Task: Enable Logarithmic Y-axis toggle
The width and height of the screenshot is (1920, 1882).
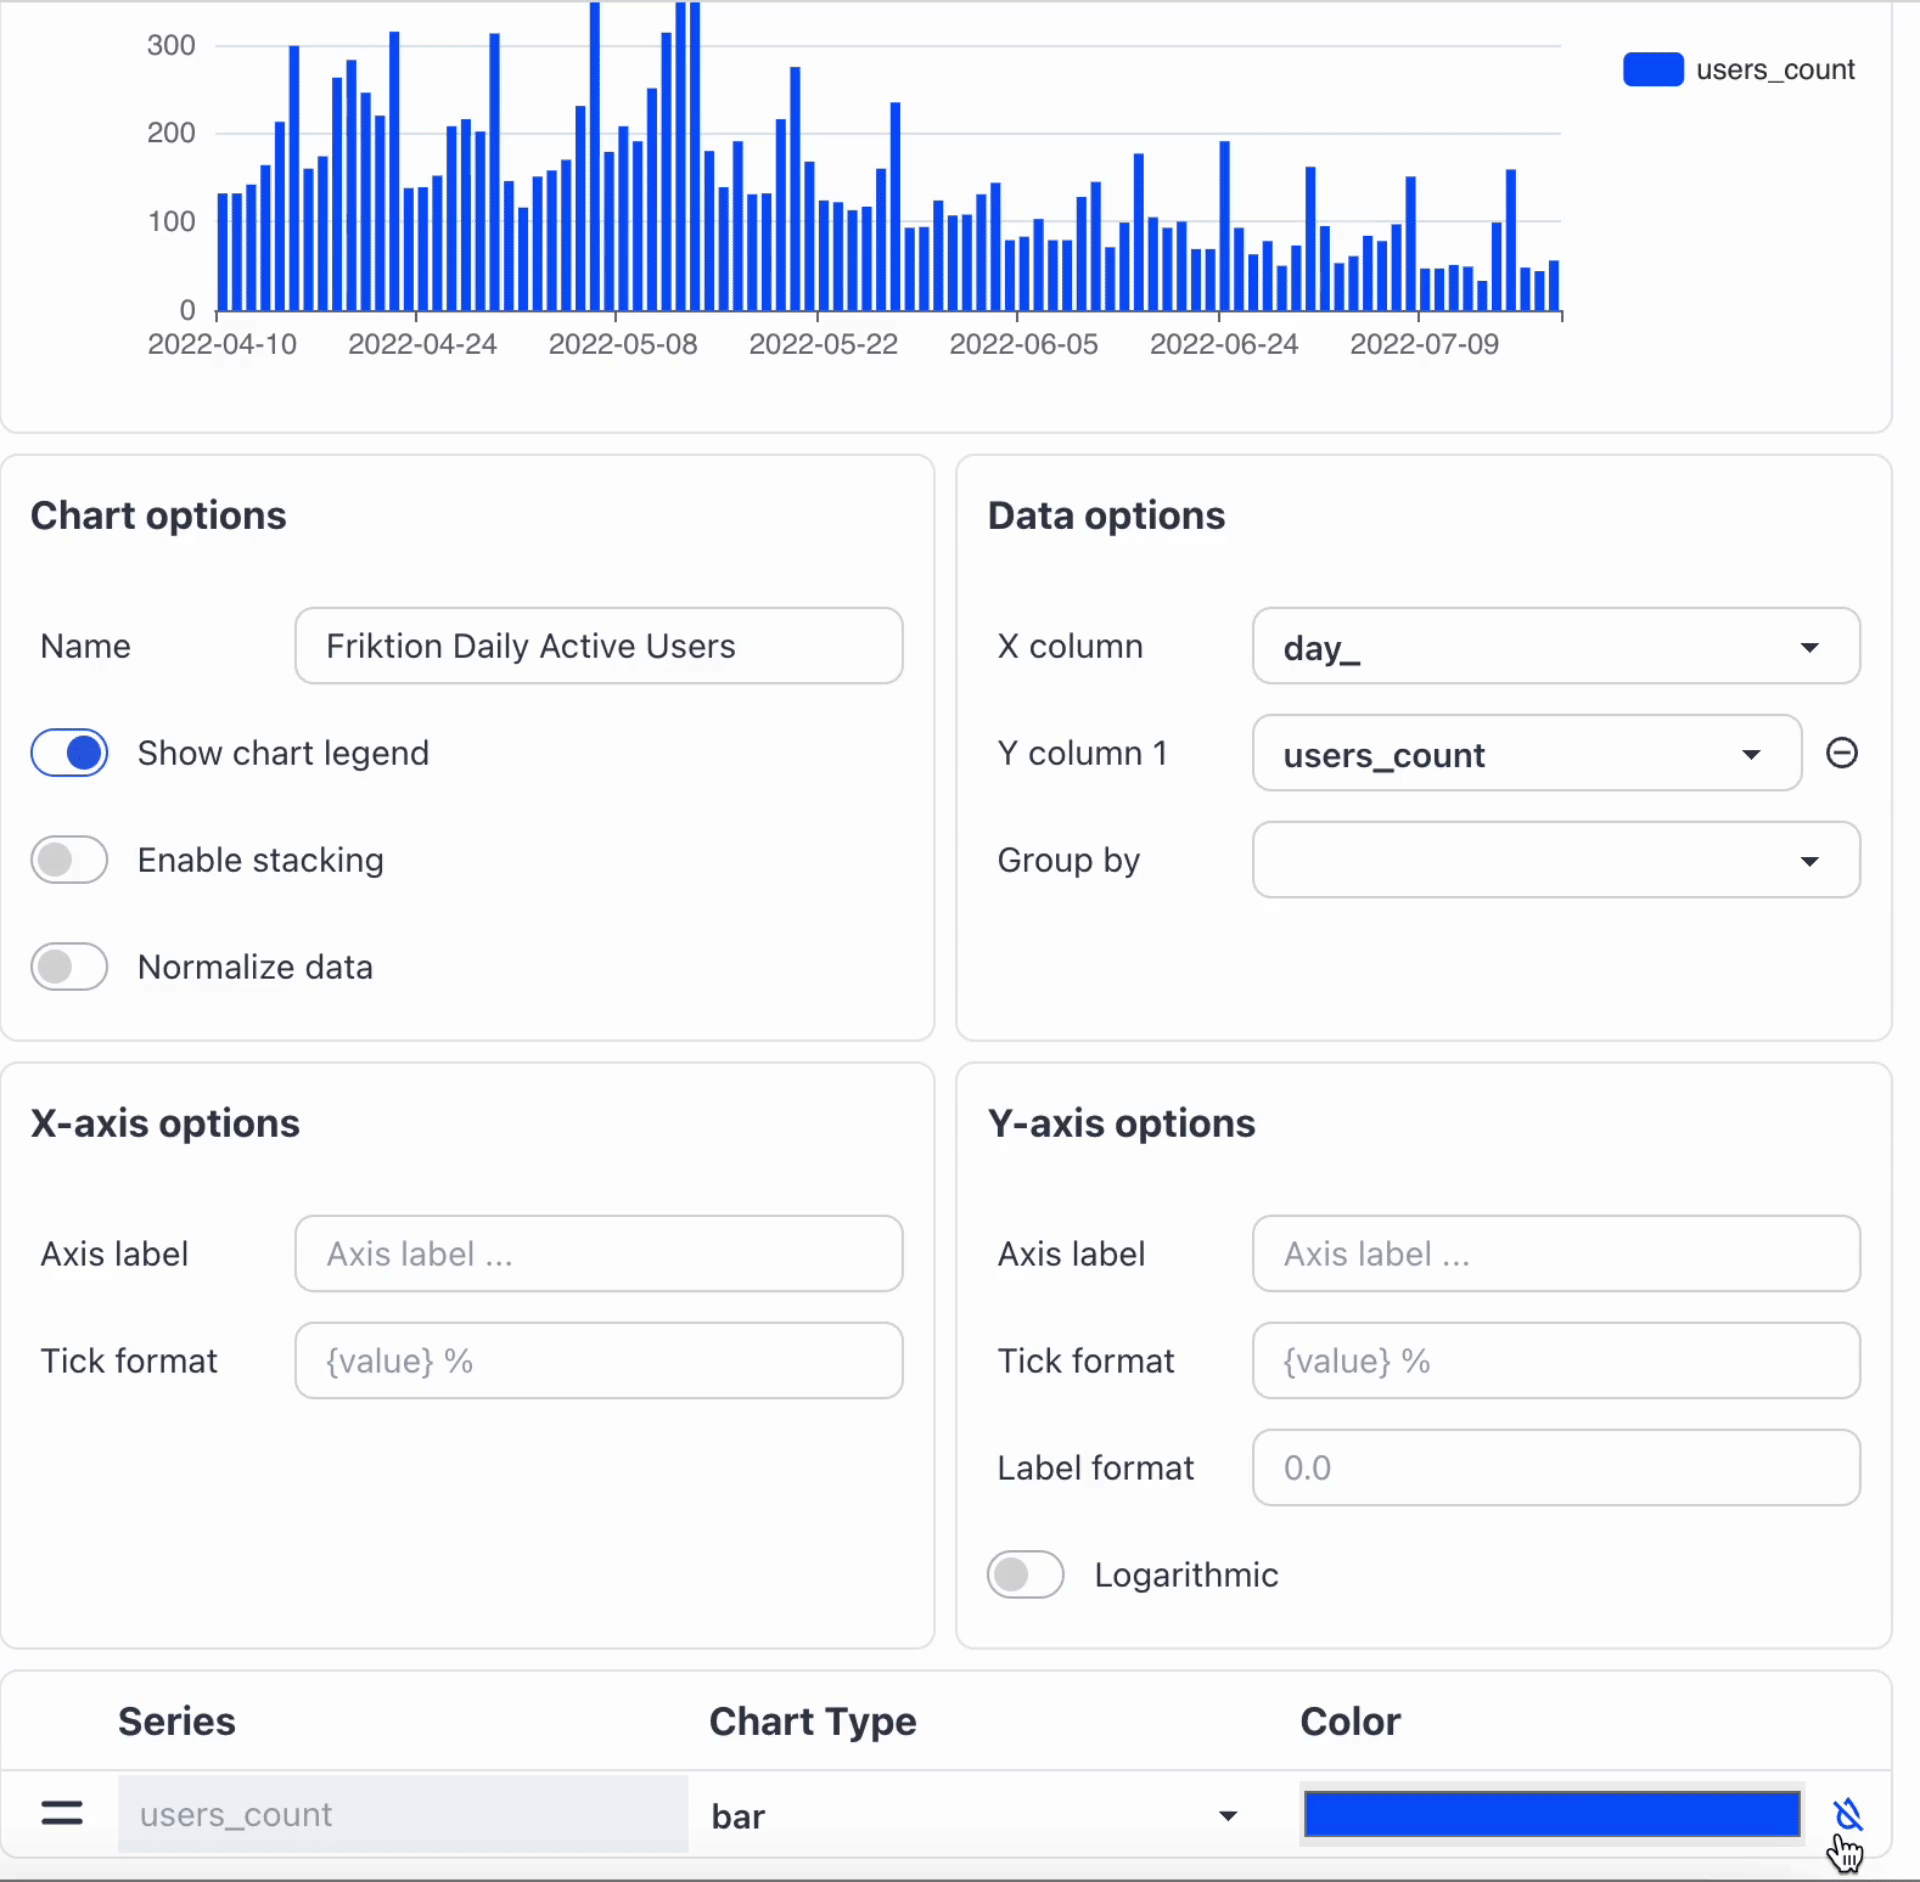Action: [1025, 1575]
